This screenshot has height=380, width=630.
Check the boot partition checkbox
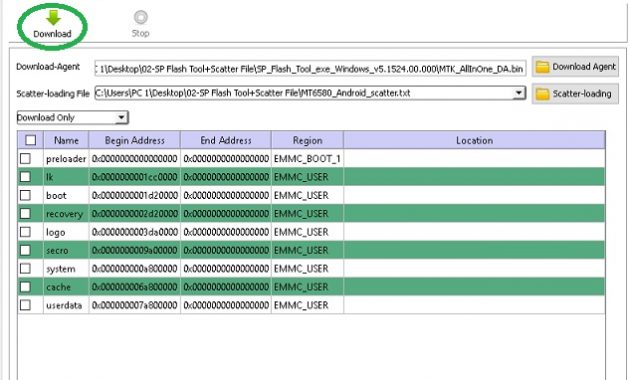[x=25, y=195]
